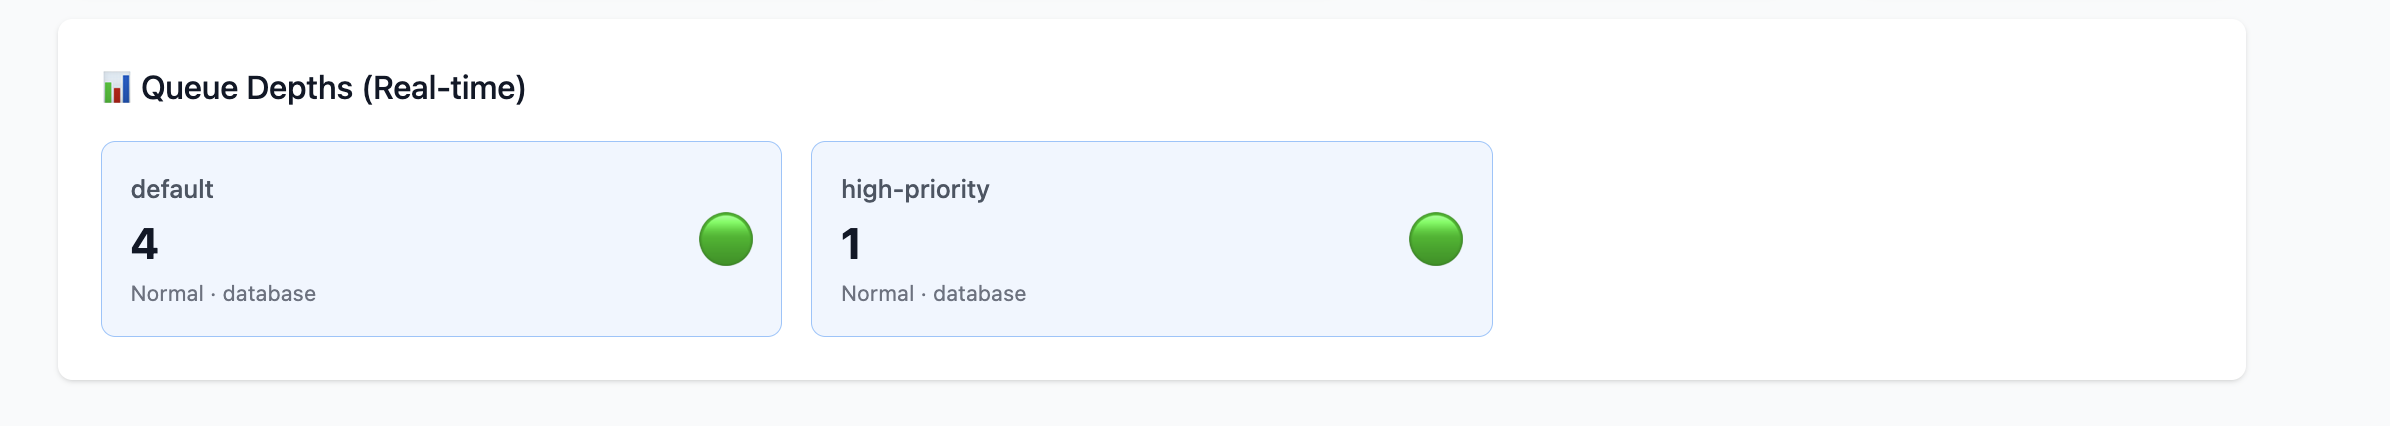
Task: Select the Queue Depths (Real-time) heading
Action: [333, 88]
